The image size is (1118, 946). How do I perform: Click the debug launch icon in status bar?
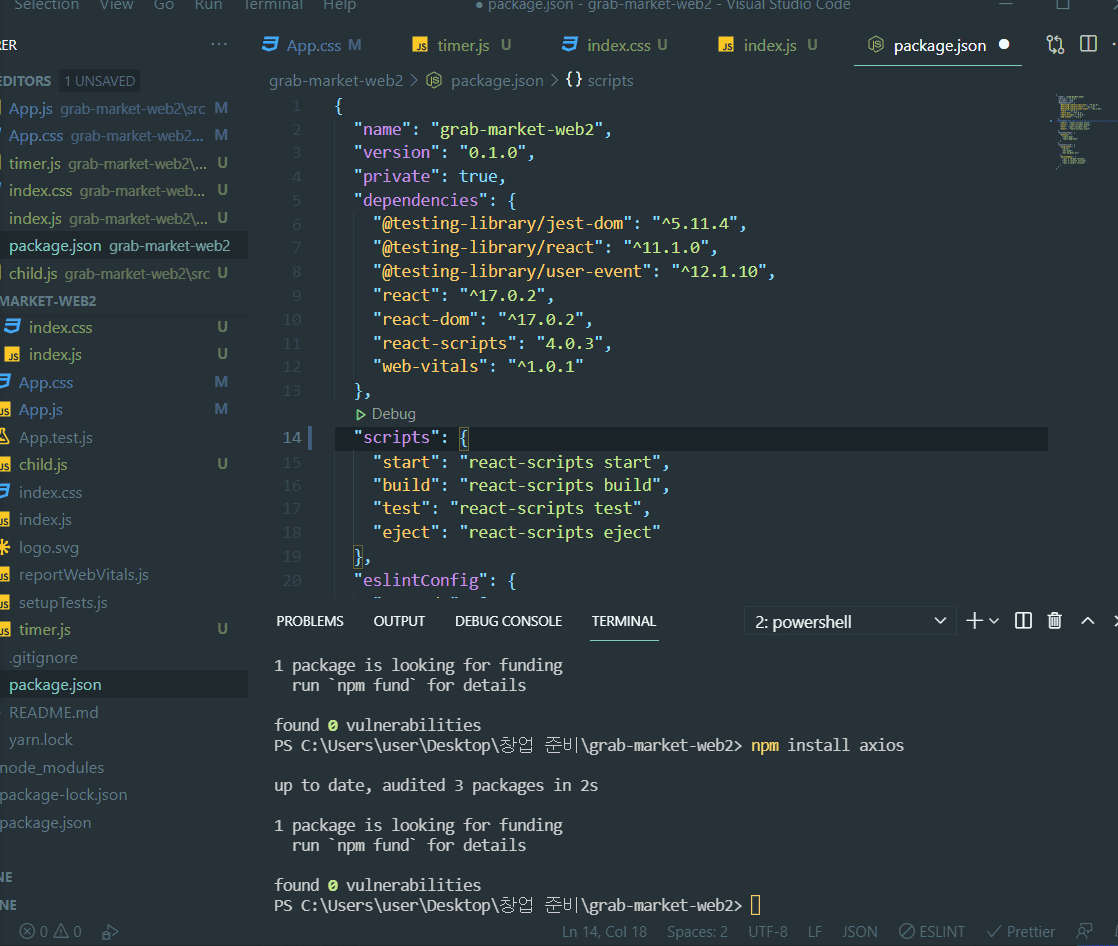[109, 932]
